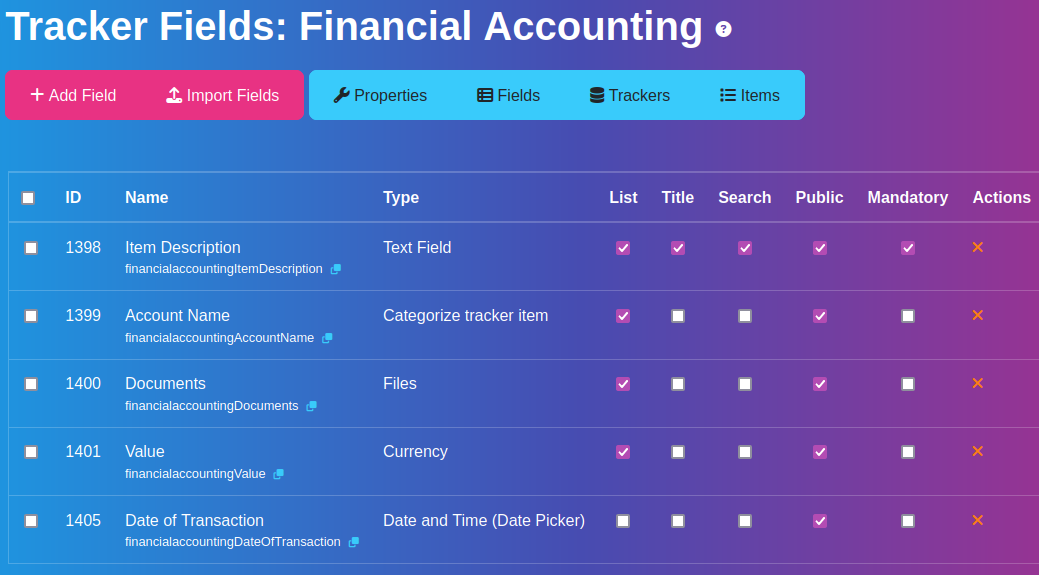Click the Import Fields button
Viewport: 1039px width, 575px height.
223,95
